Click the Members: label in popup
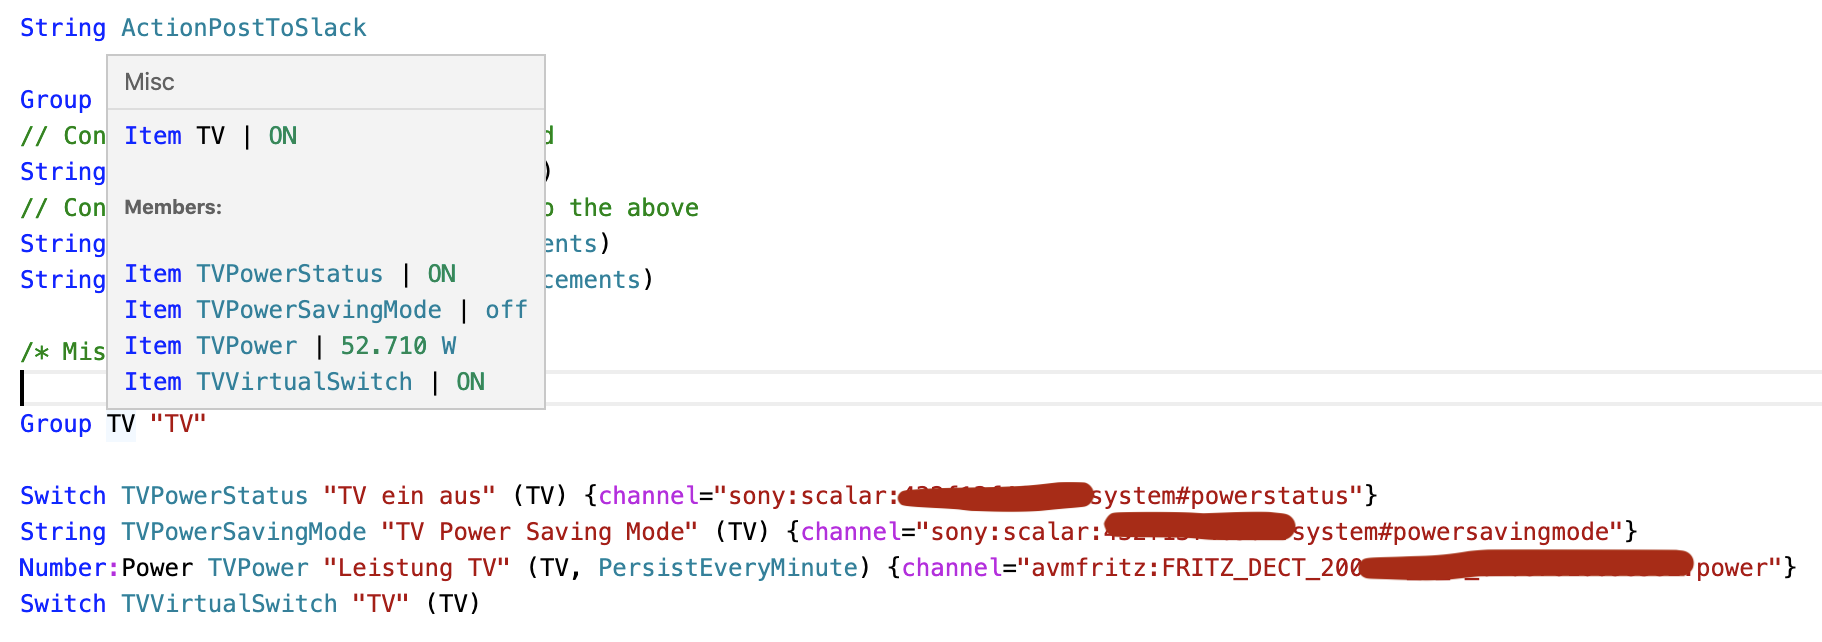The width and height of the screenshot is (1822, 642). coord(173,207)
